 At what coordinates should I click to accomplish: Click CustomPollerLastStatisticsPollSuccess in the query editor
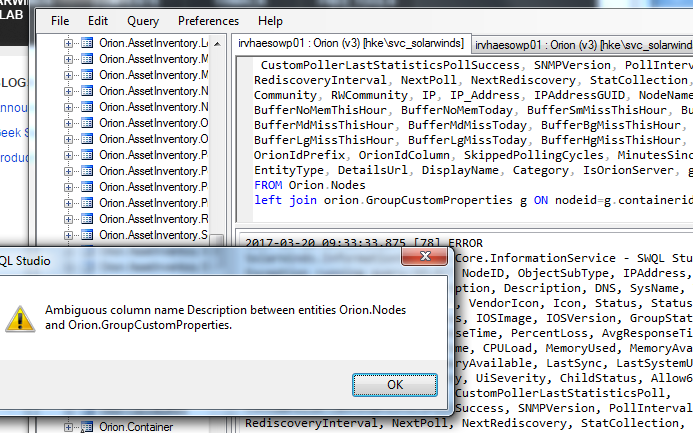pos(390,65)
